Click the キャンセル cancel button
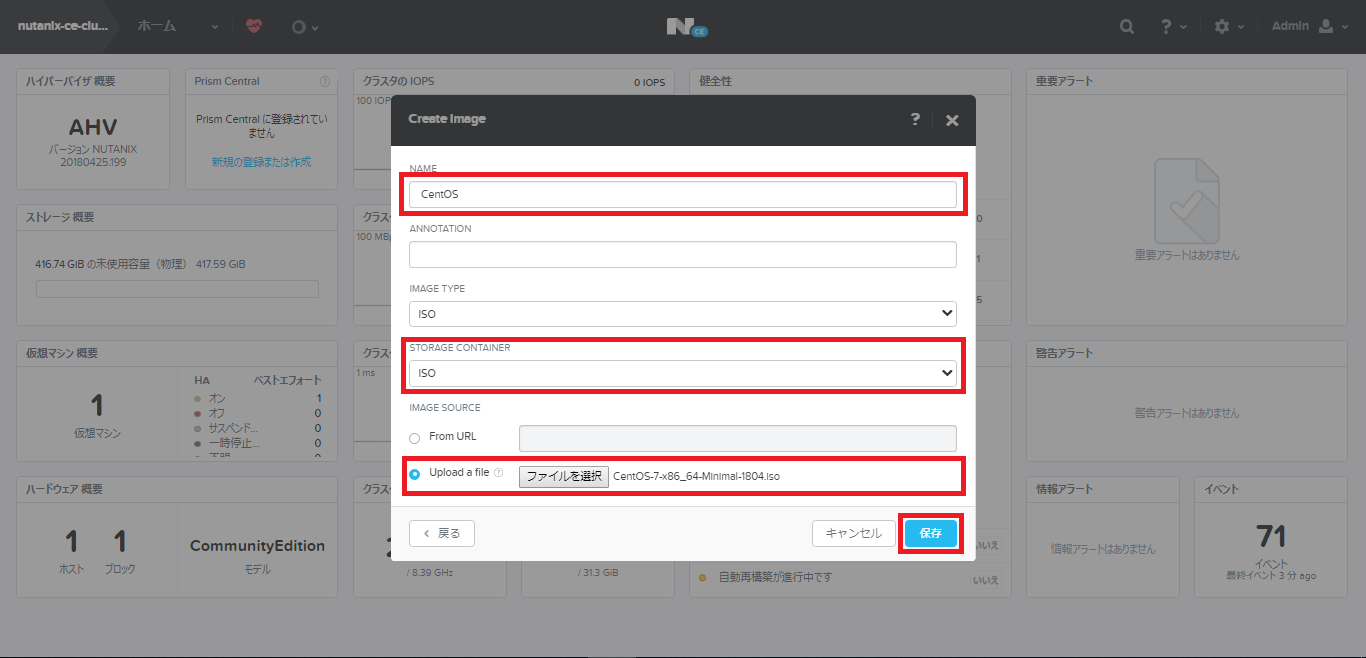 (x=854, y=533)
